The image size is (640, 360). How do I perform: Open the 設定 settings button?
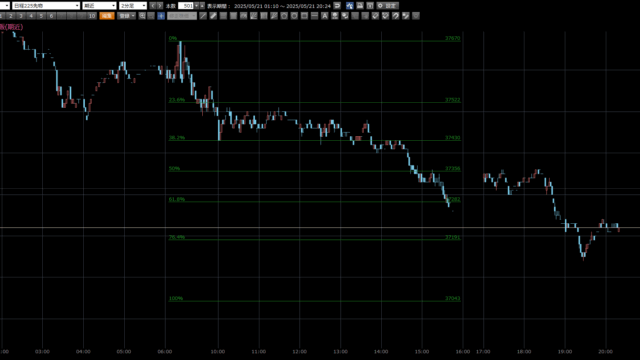387,6
